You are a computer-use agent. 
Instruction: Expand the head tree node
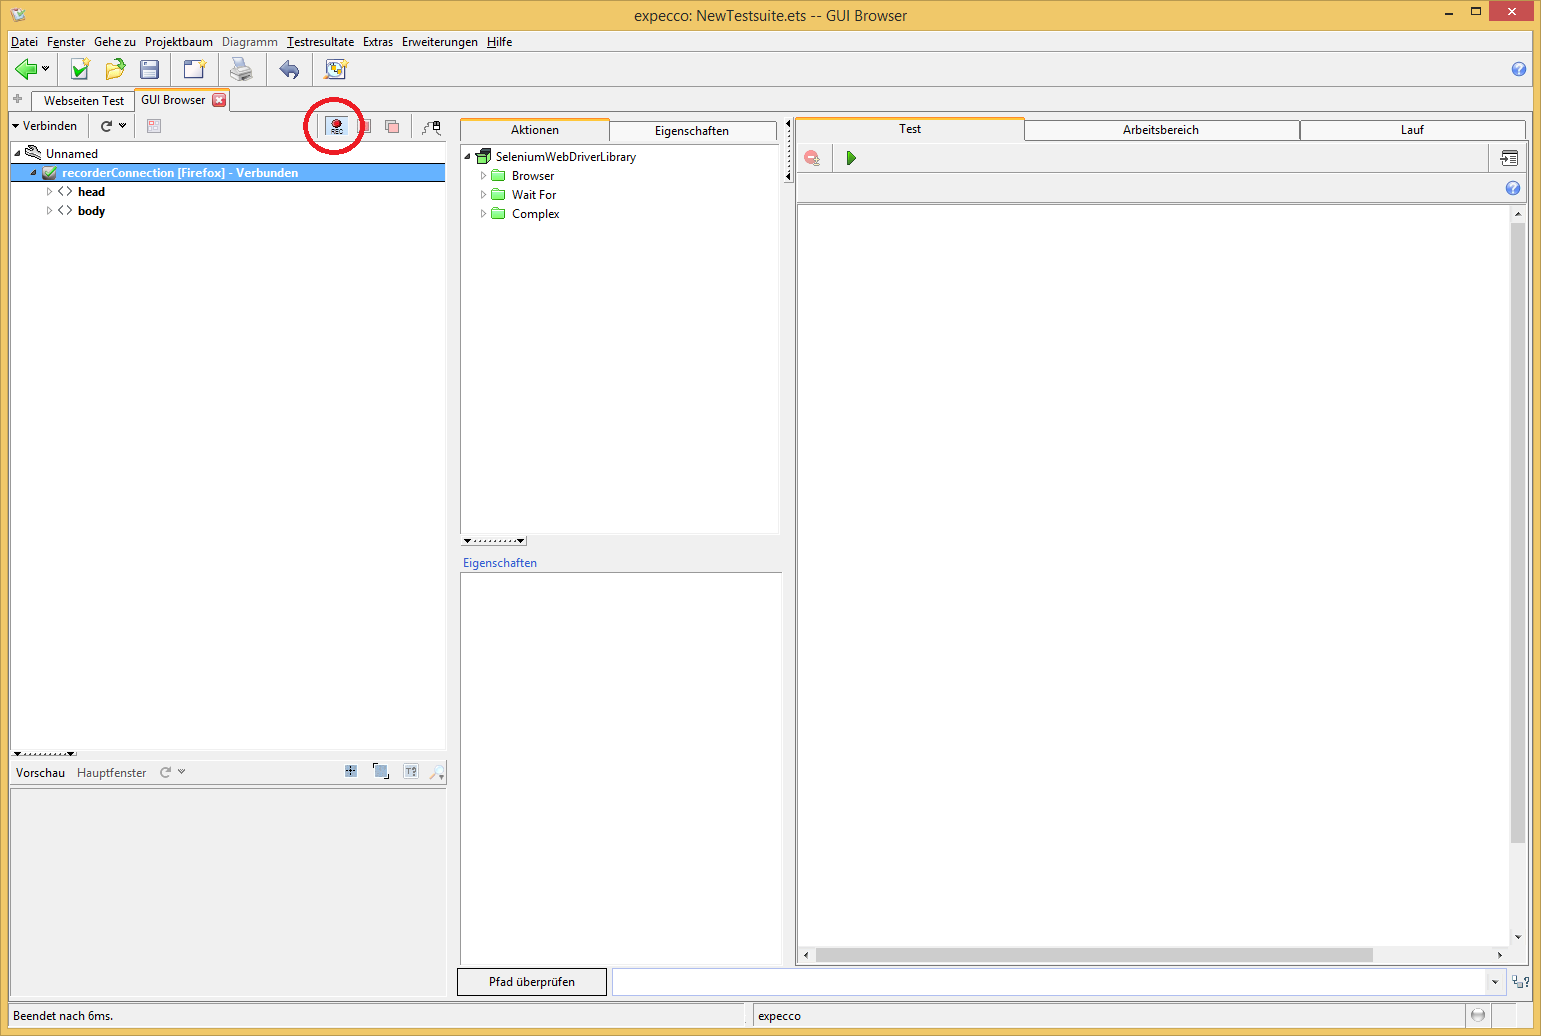click(x=49, y=192)
